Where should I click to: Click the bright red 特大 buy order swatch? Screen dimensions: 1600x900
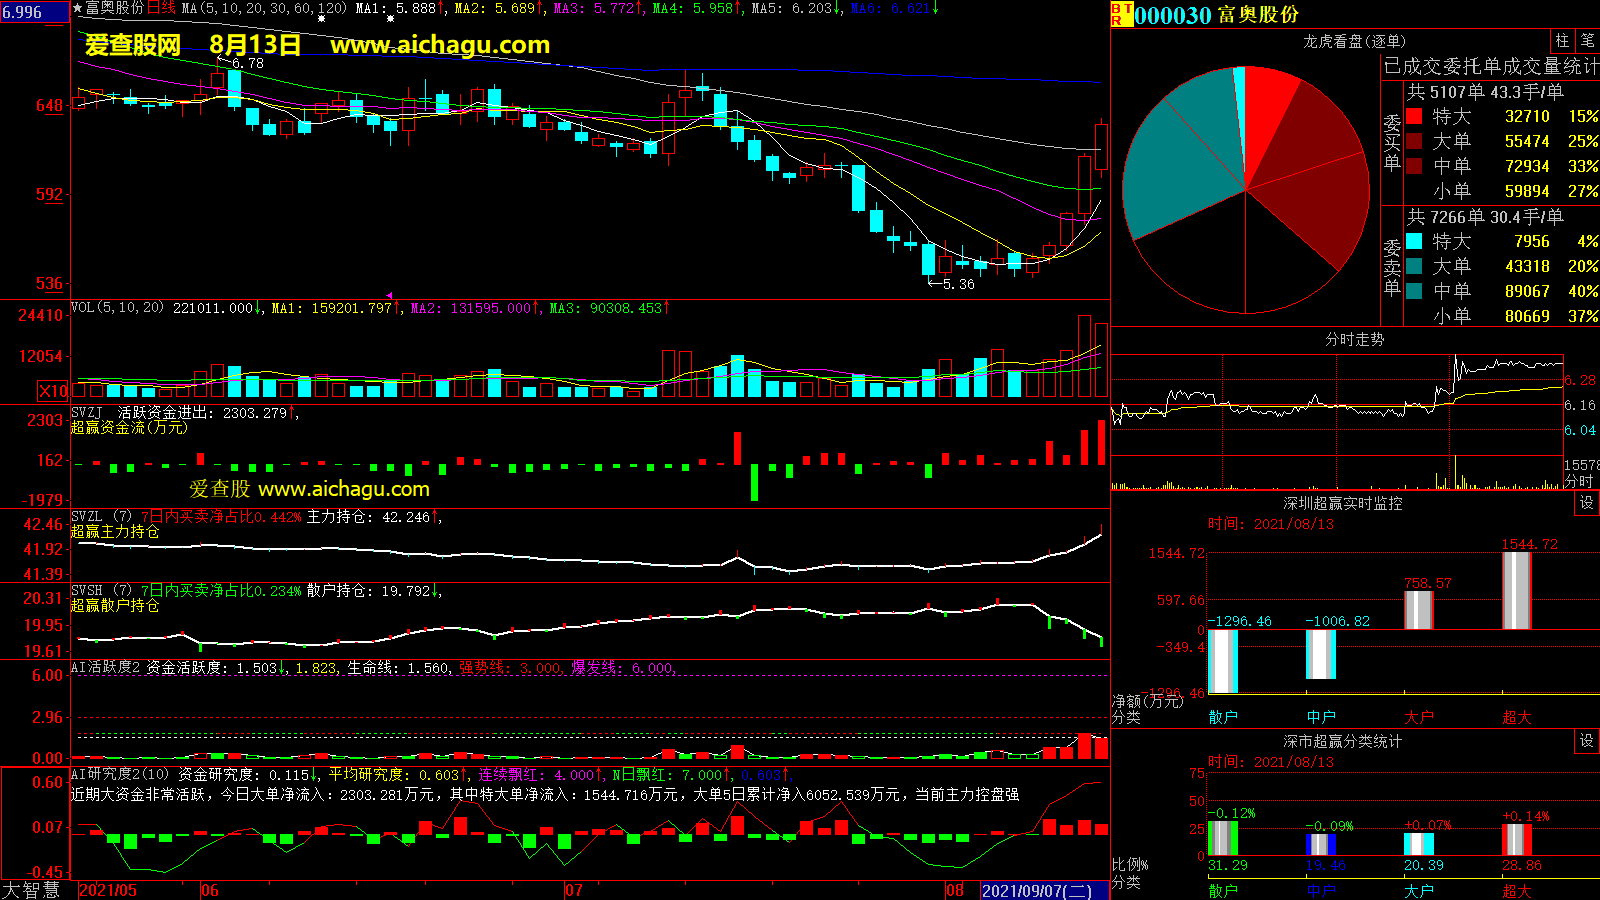pos(1414,116)
